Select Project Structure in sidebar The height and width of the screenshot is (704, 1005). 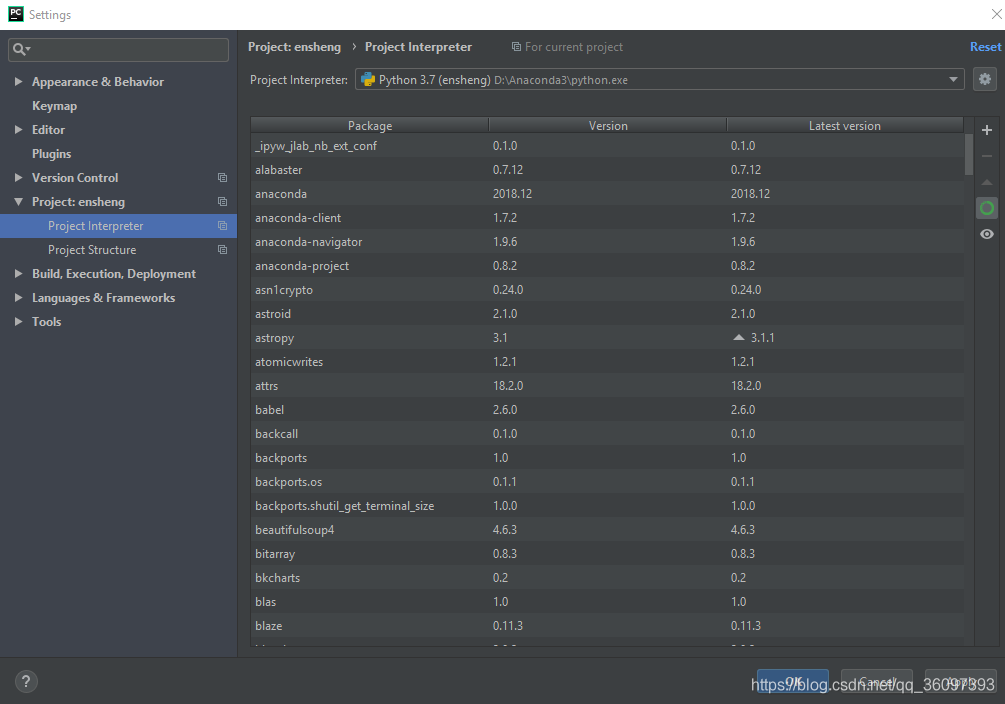coord(92,249)
